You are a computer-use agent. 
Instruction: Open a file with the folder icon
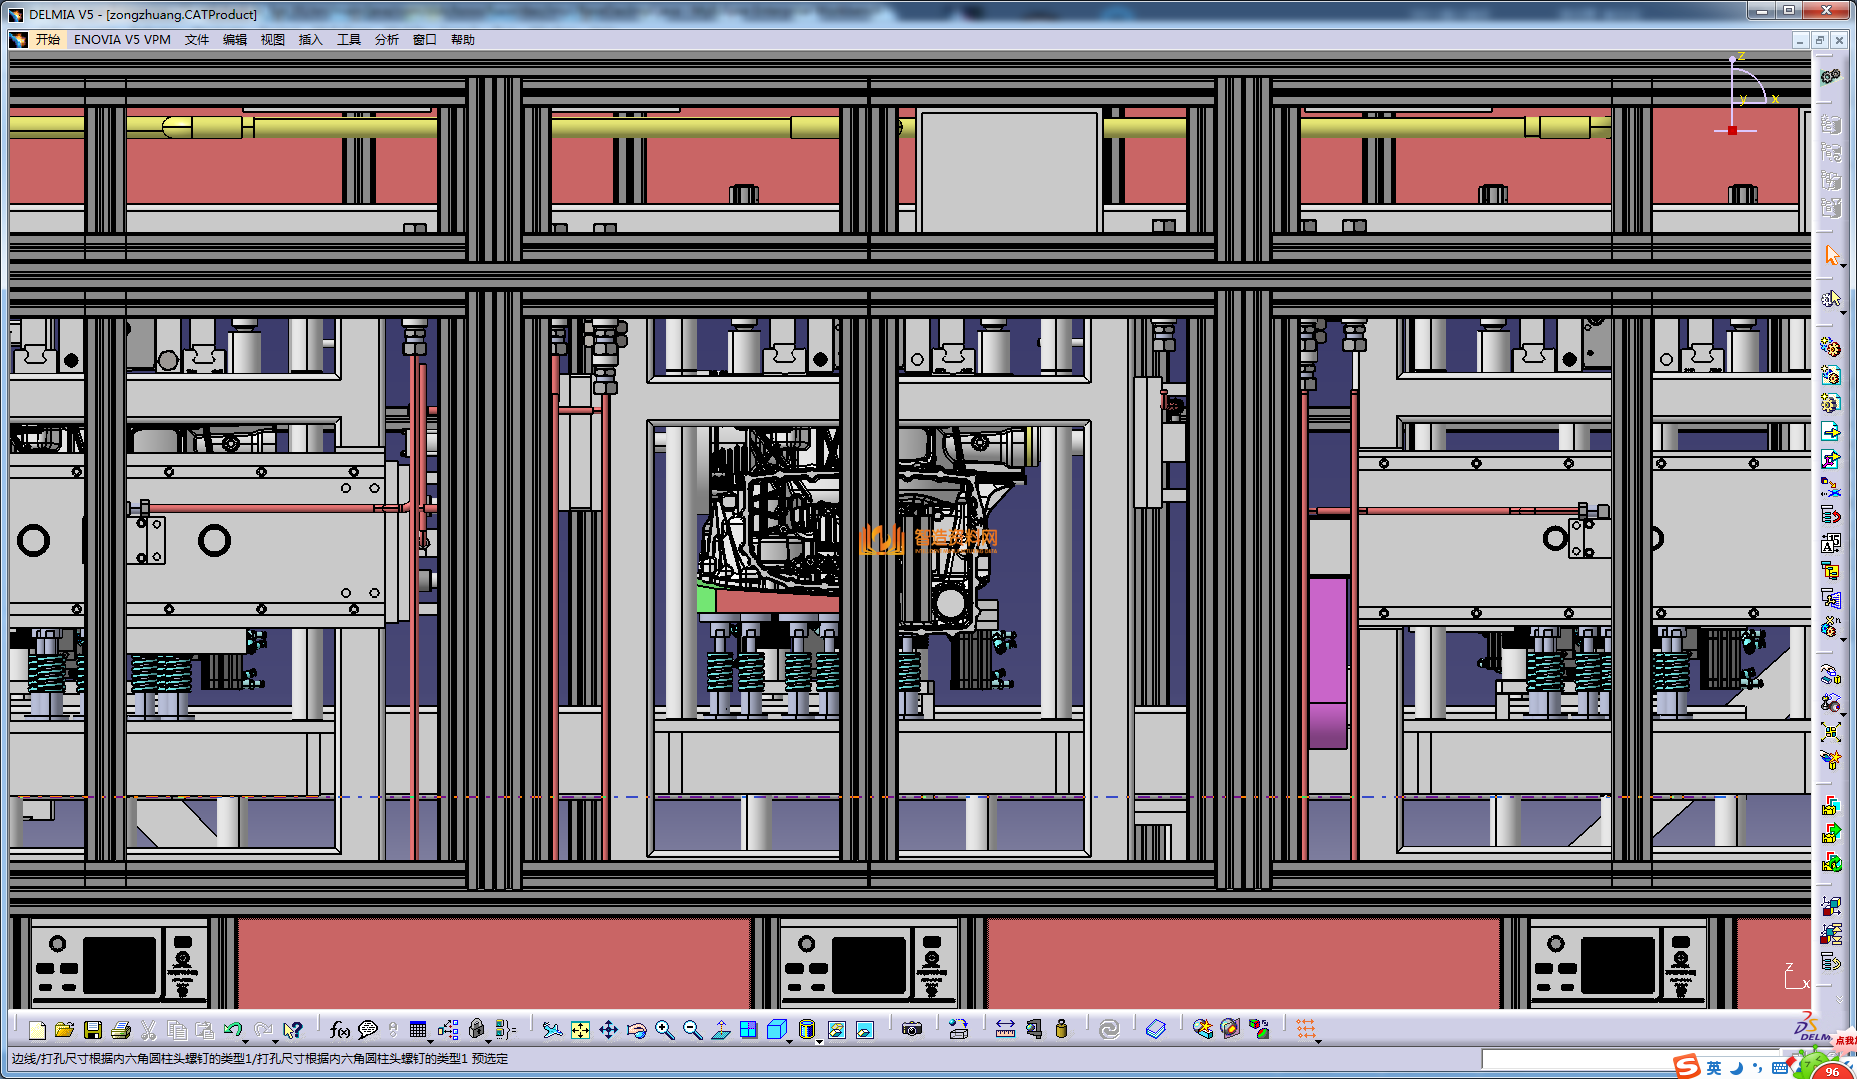pos(65,1030)
